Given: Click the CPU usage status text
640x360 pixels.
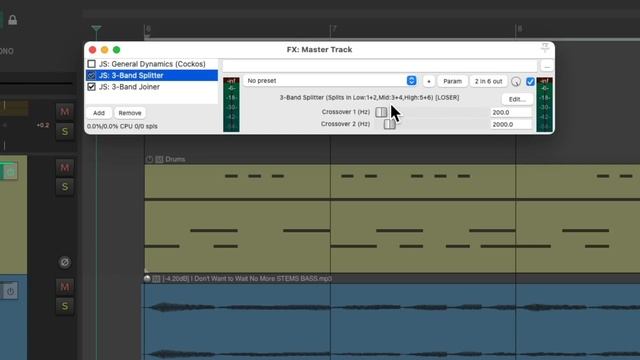Looking at the screenshot, I should coord(122,126).
